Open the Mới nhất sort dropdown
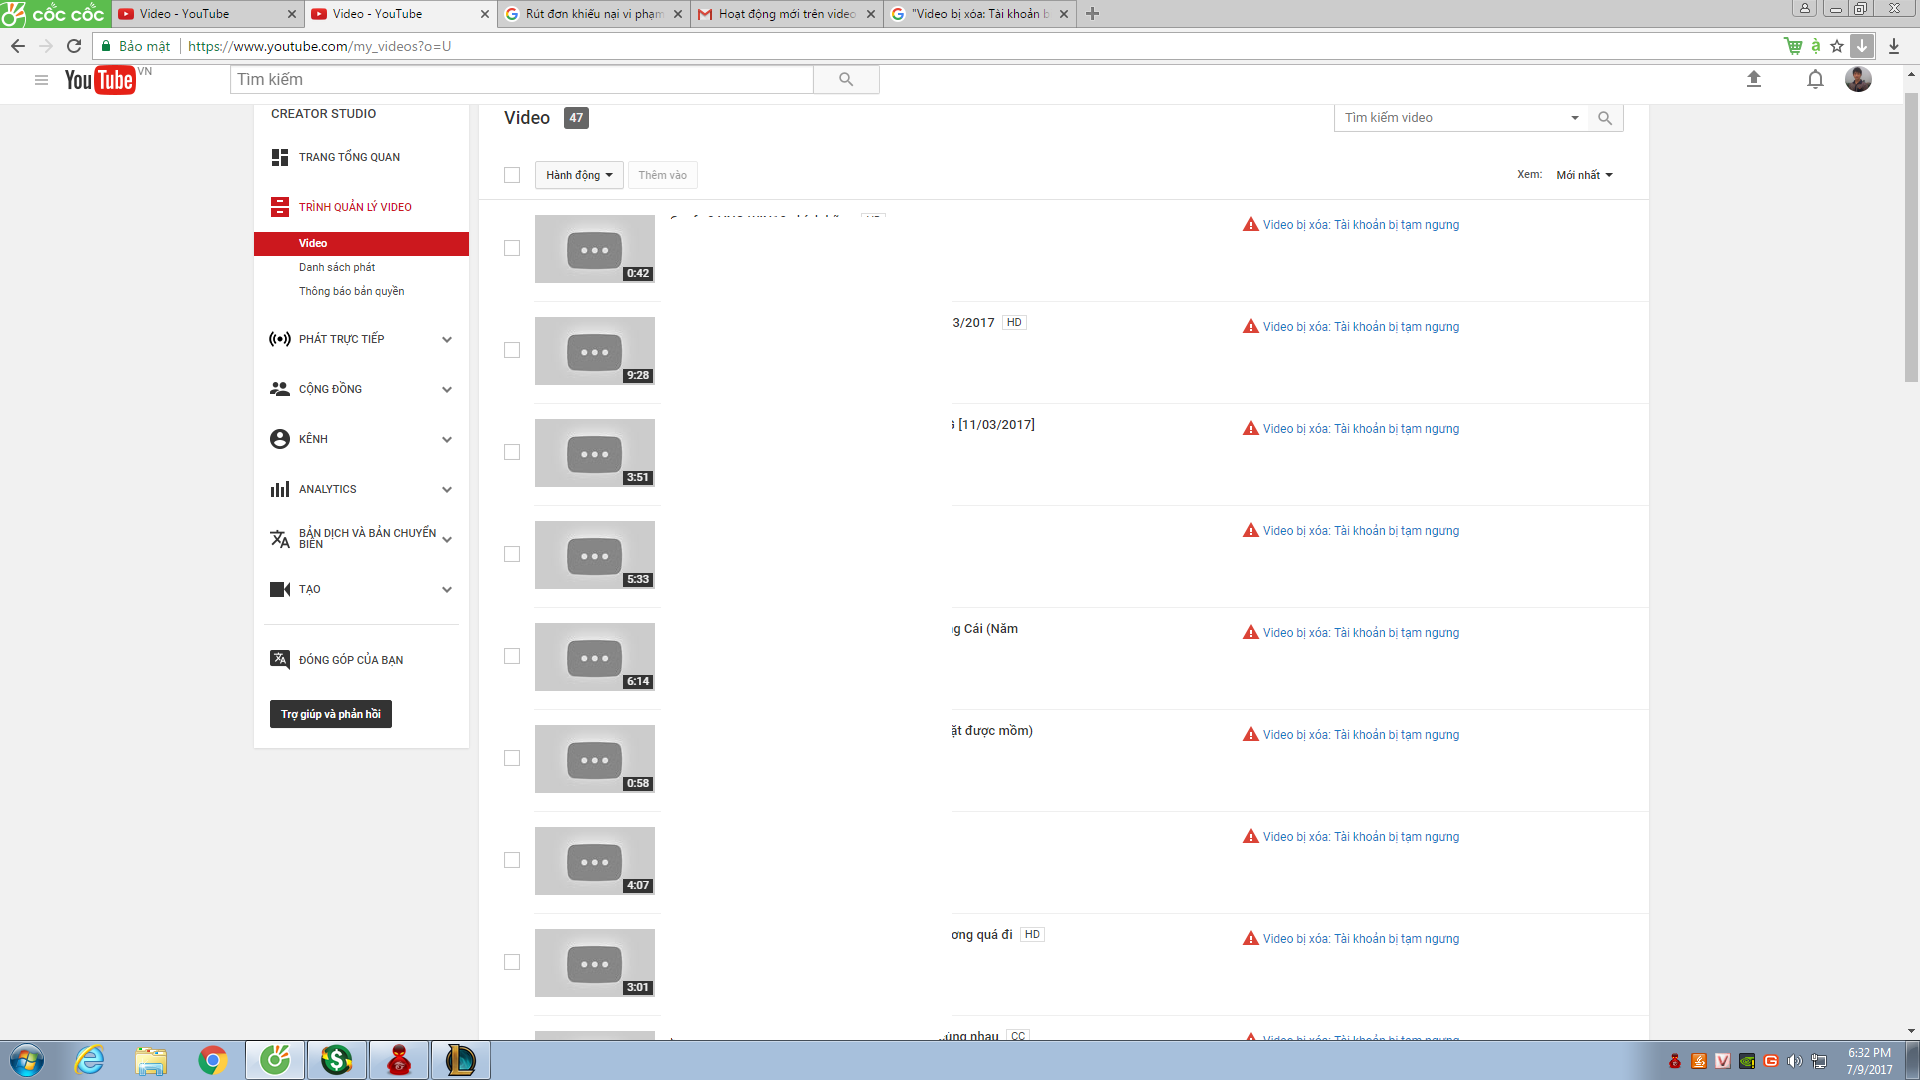This screenshot has width=1920, height=1080. [x=1584, y=175]
